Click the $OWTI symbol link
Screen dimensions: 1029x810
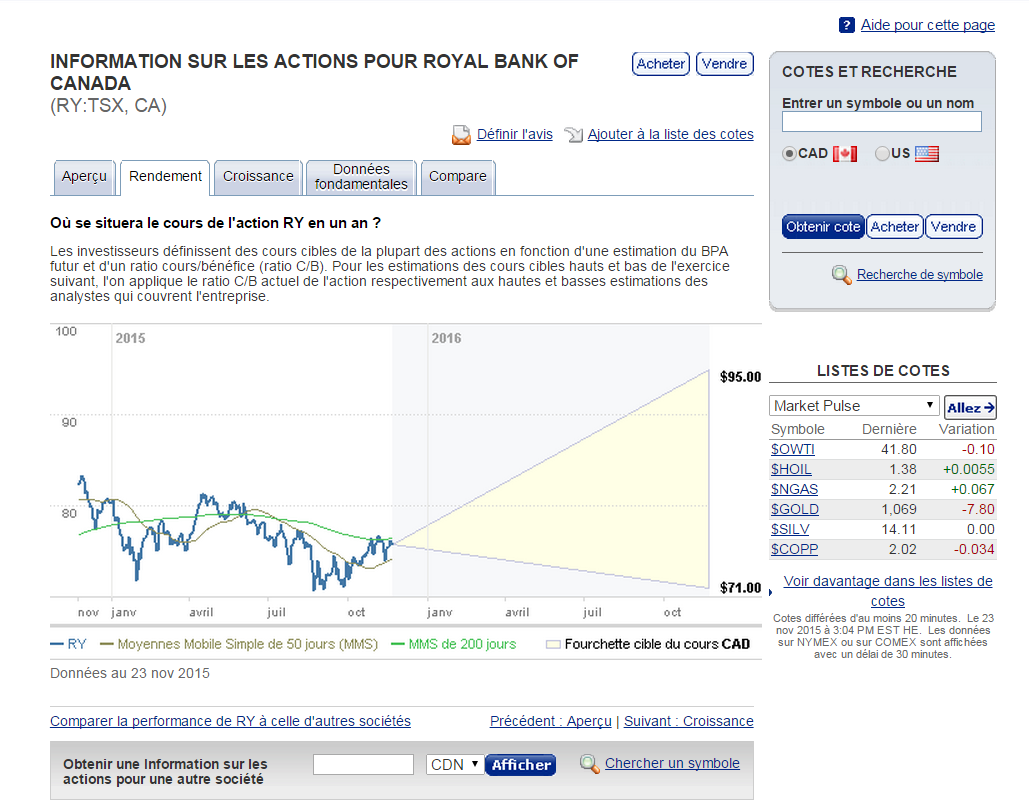[x=793, y=449]
